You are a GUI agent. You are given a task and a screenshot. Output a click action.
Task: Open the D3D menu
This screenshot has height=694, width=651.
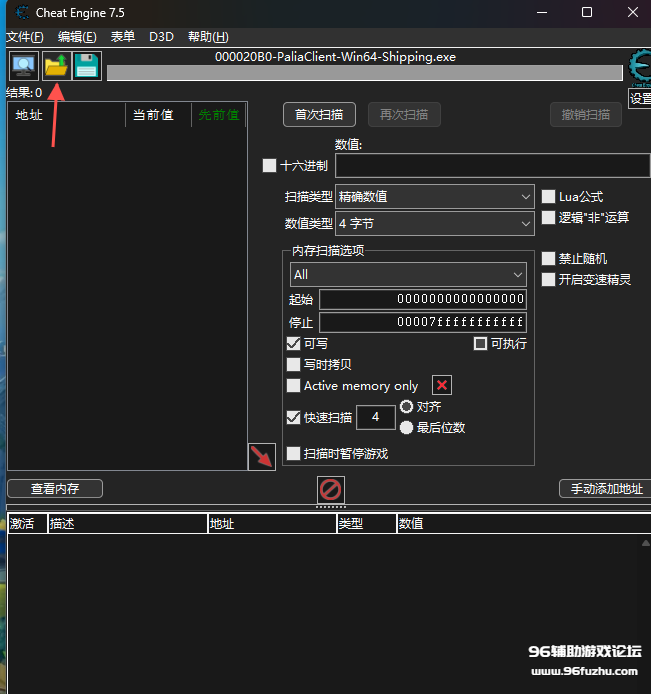pyautogui.click(x=161, y=37)
